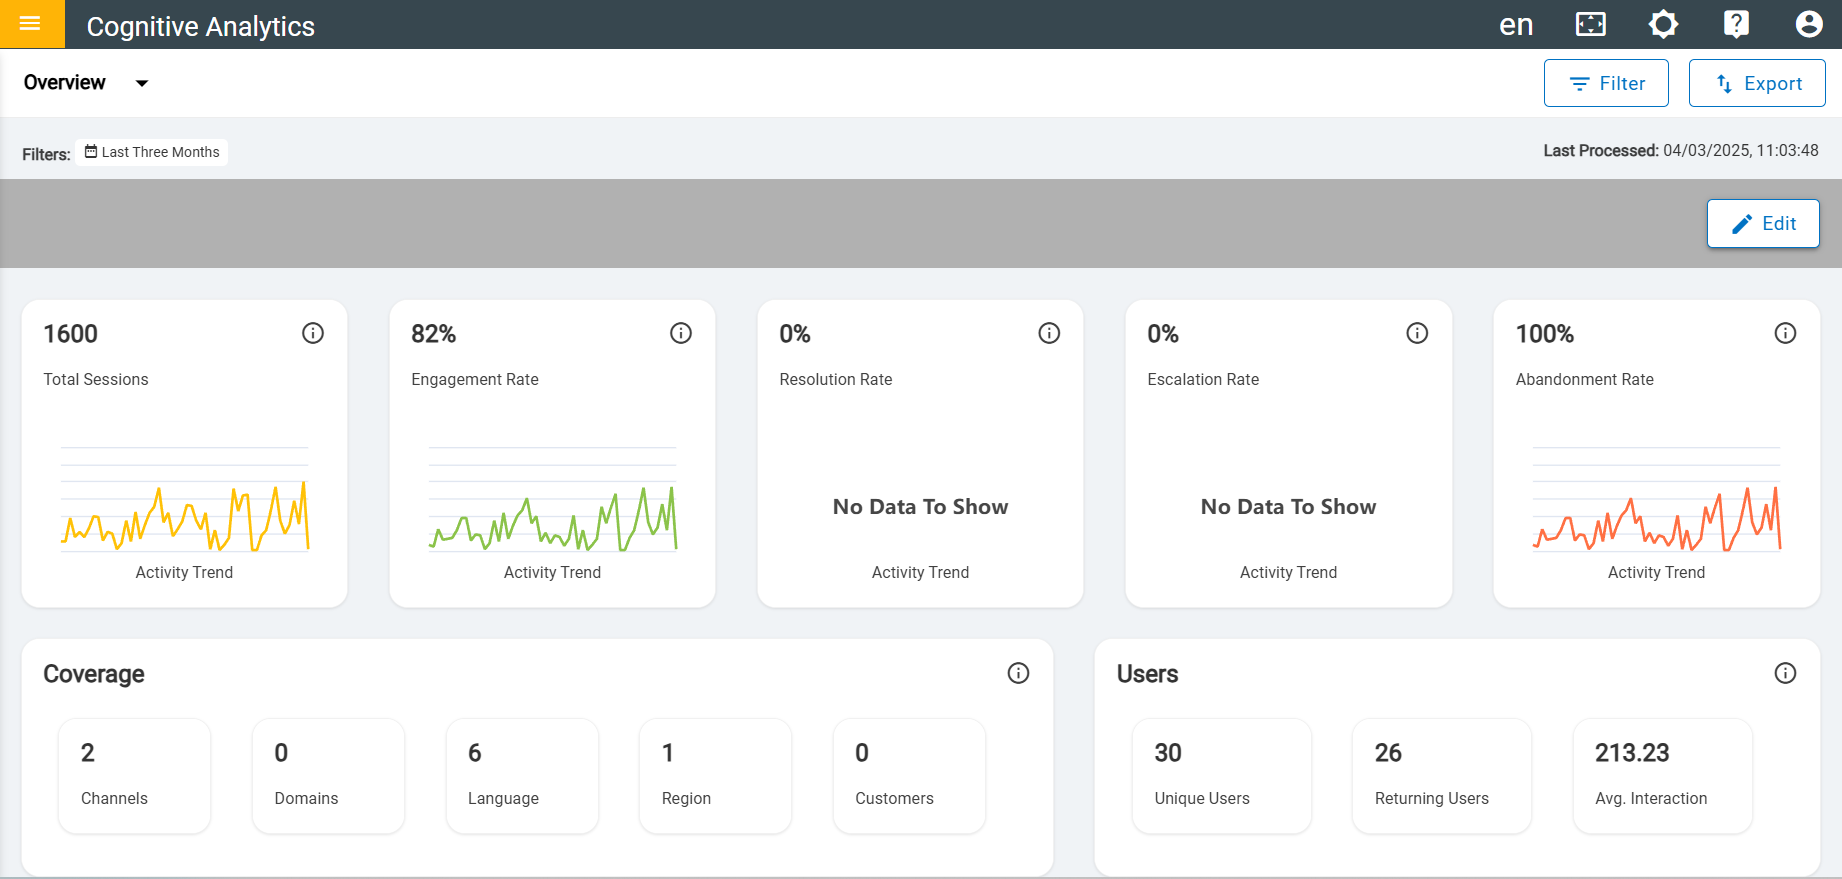The image size is (1842, 879).
Task: Show info for Coverage panel
Action: click(x=1018, y=673)
